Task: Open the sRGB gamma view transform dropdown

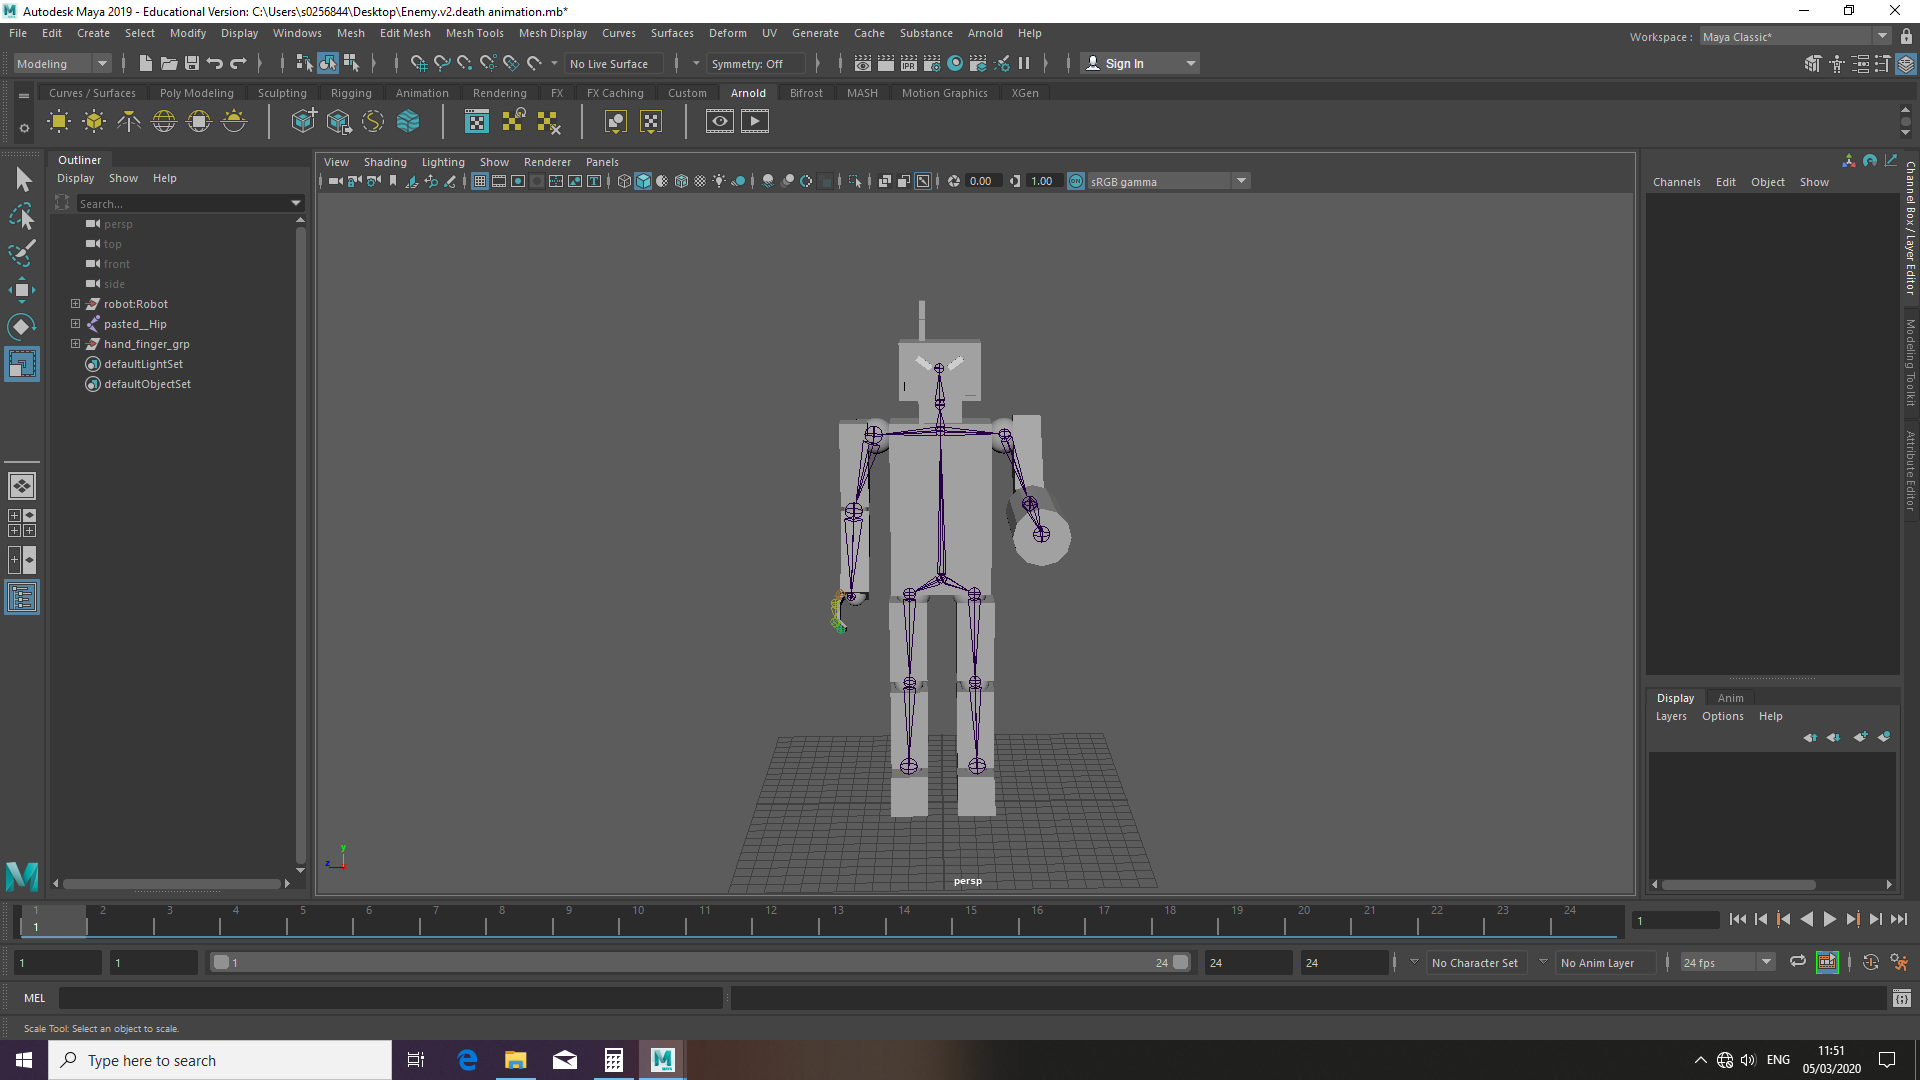Action: 1168,181
